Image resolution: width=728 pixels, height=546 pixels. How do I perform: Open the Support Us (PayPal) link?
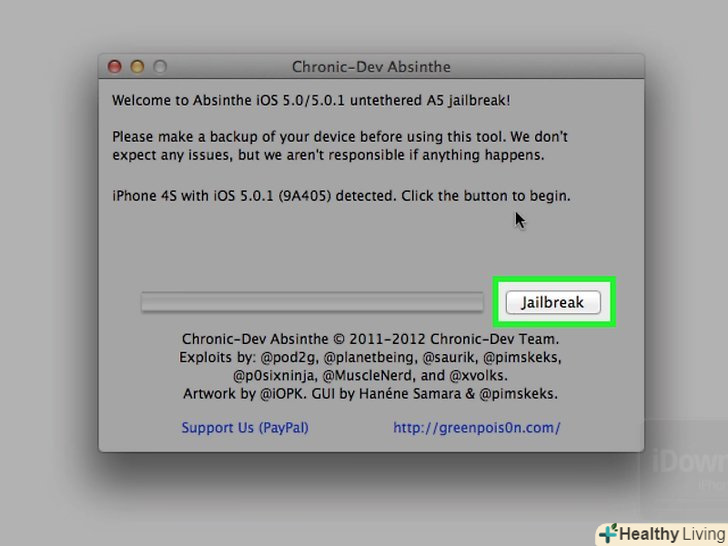point(245,428)
